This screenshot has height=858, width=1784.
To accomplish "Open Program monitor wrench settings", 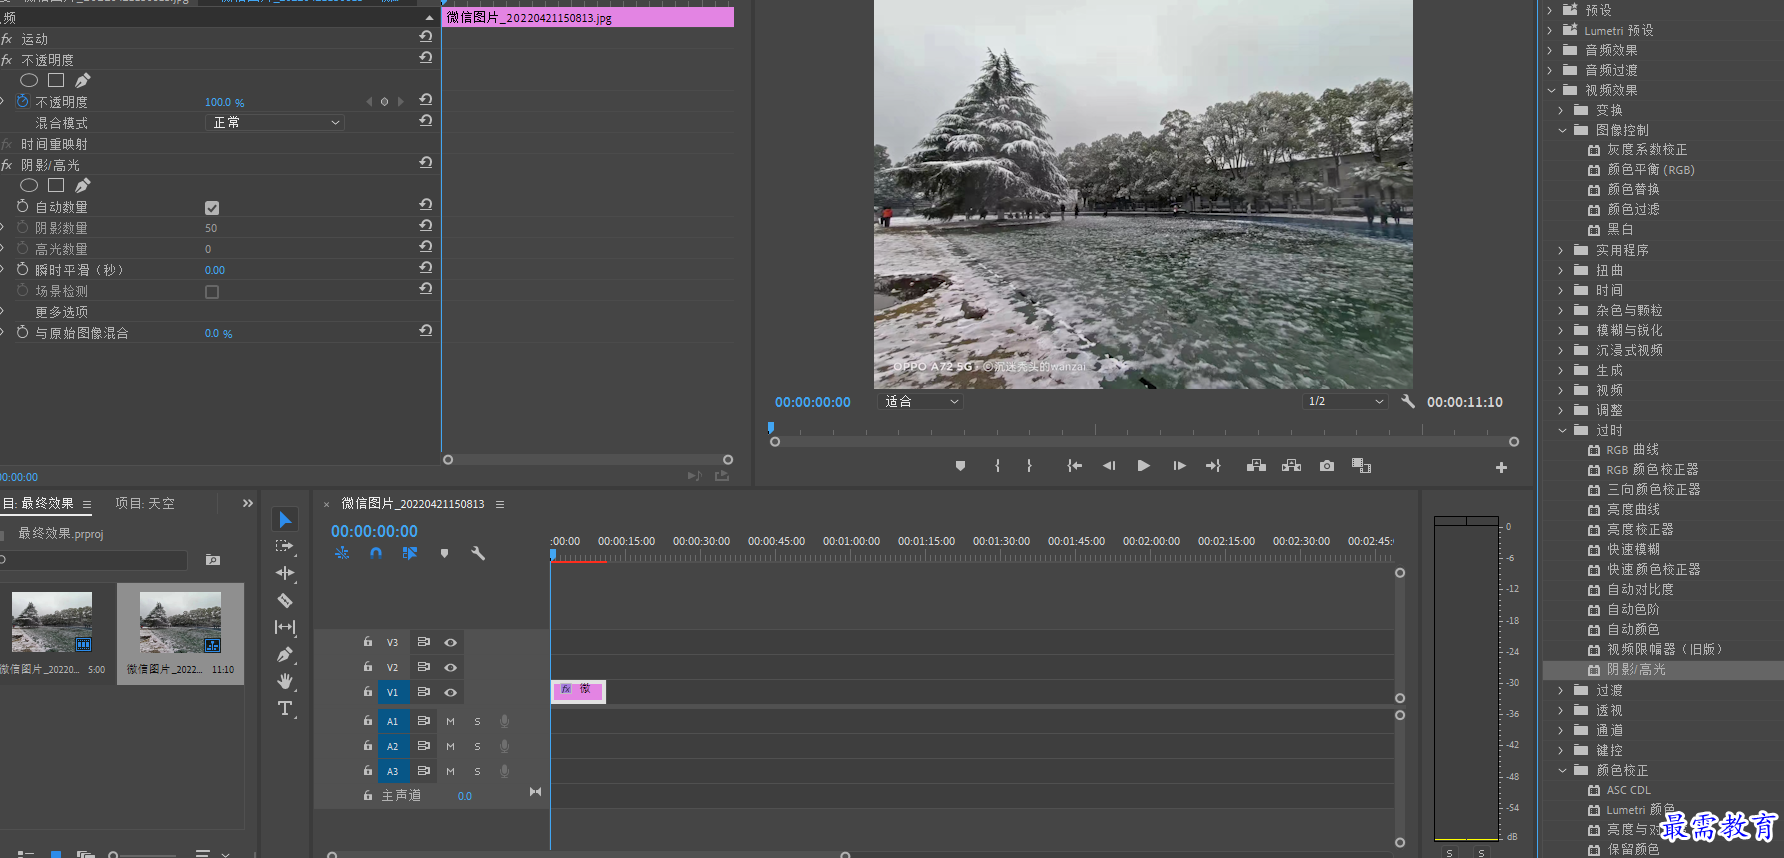I will point(1408,401).
